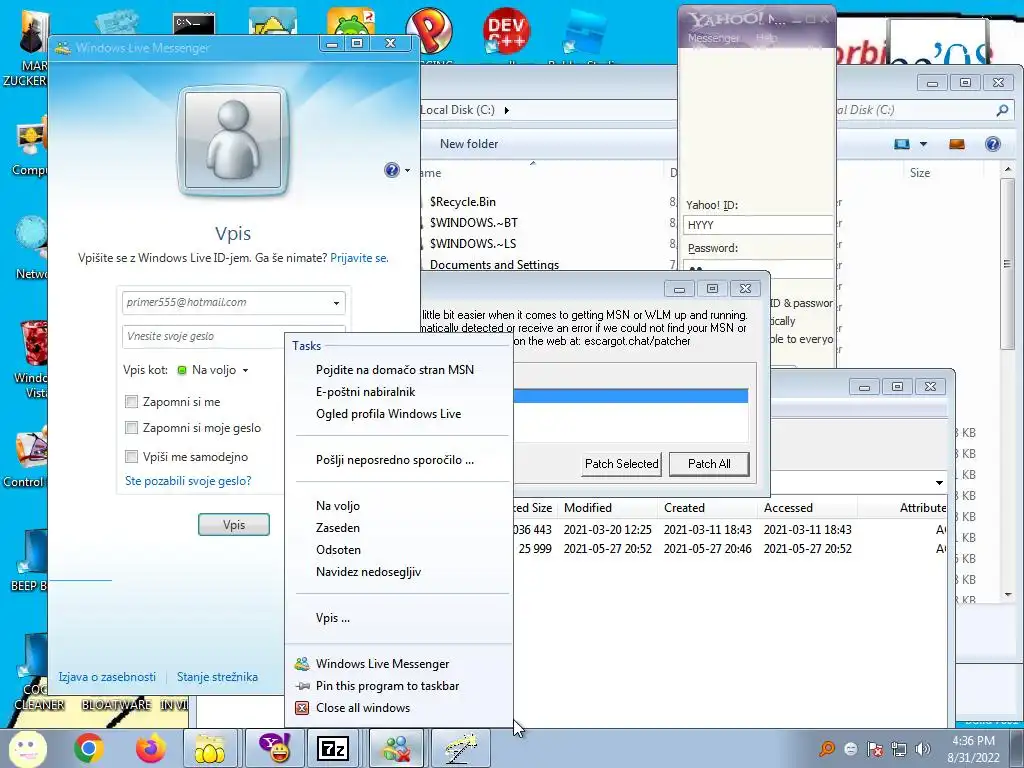This screenshot has width=1024, height=768.
Task: Open the action center flag icon
Action: click(x=875, y=749)
